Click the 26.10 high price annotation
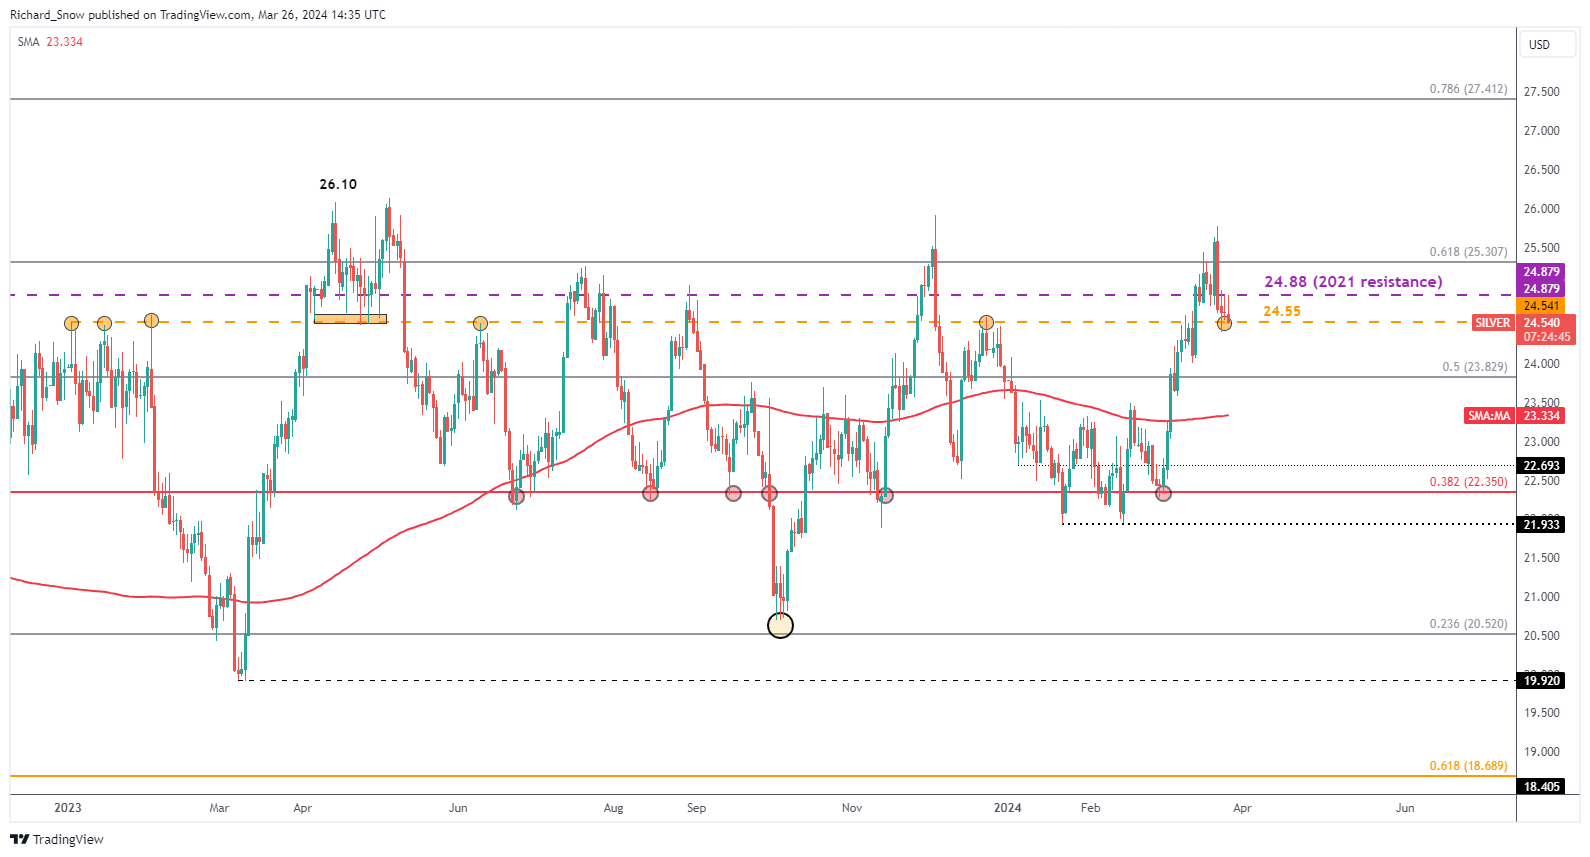The width and height of the screenshot is (1590, 857). [338, 184]
